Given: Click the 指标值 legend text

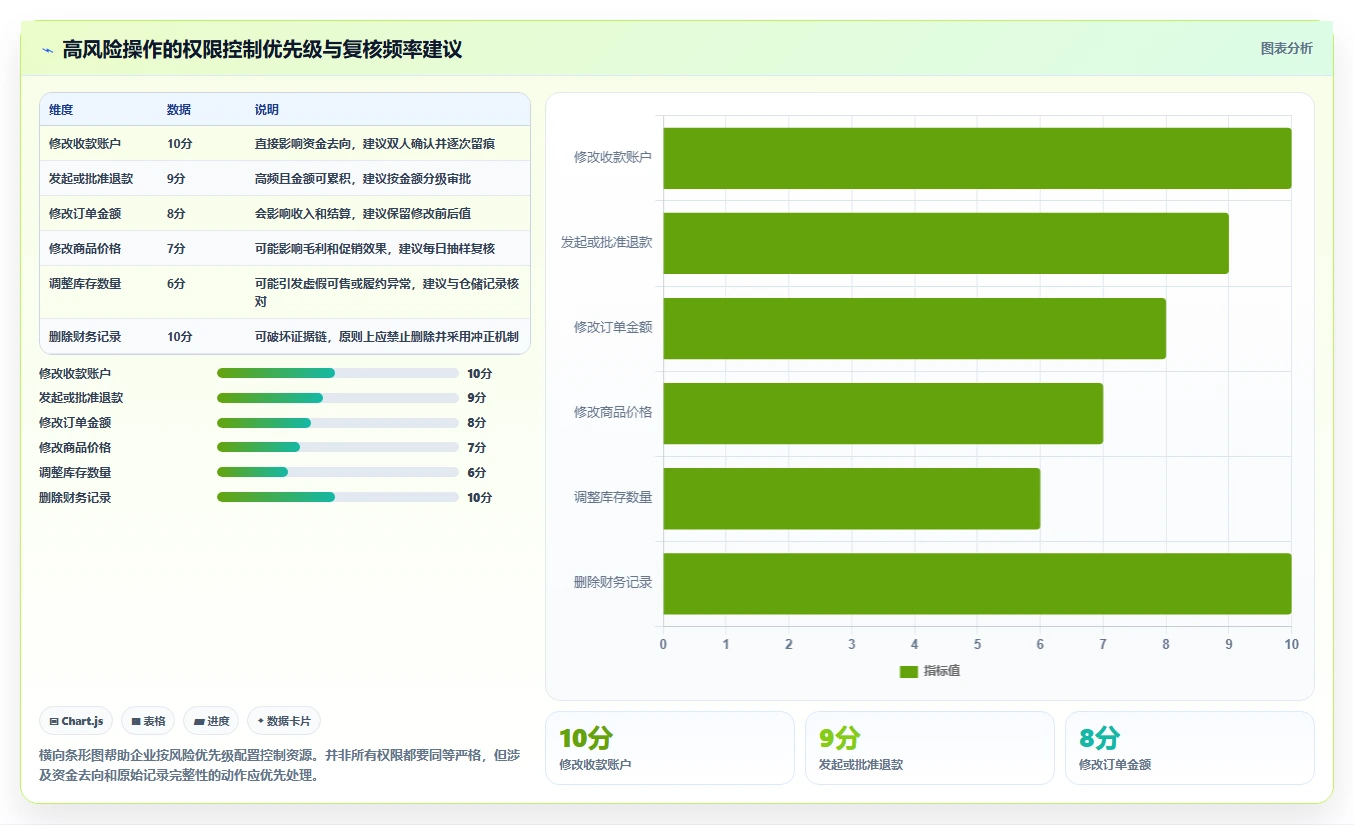Looking at the screenshot, I should pos(942,671).
